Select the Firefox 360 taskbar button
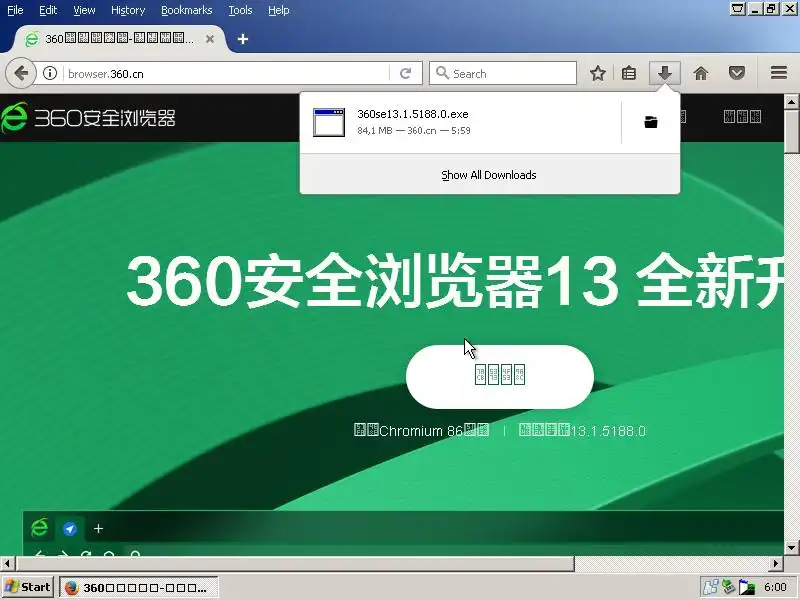This screenshot has height=600, width=800. tap(139, 588)
